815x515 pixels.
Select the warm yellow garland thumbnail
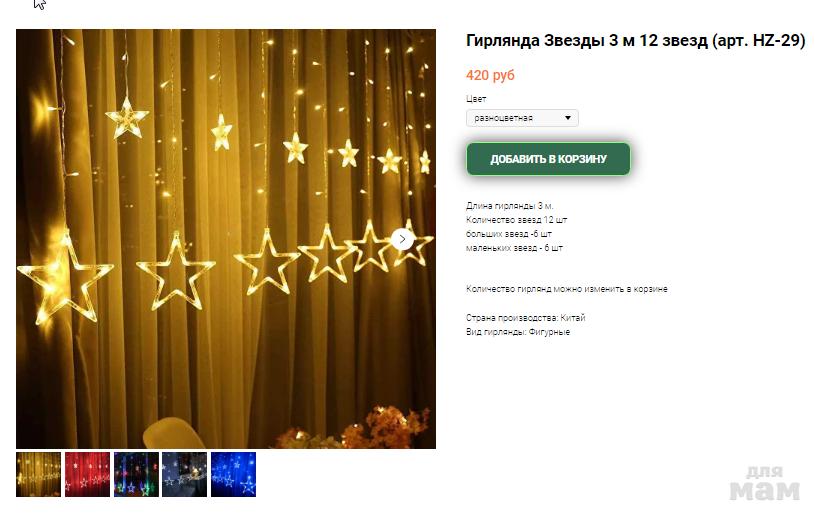tap(38, 474)
